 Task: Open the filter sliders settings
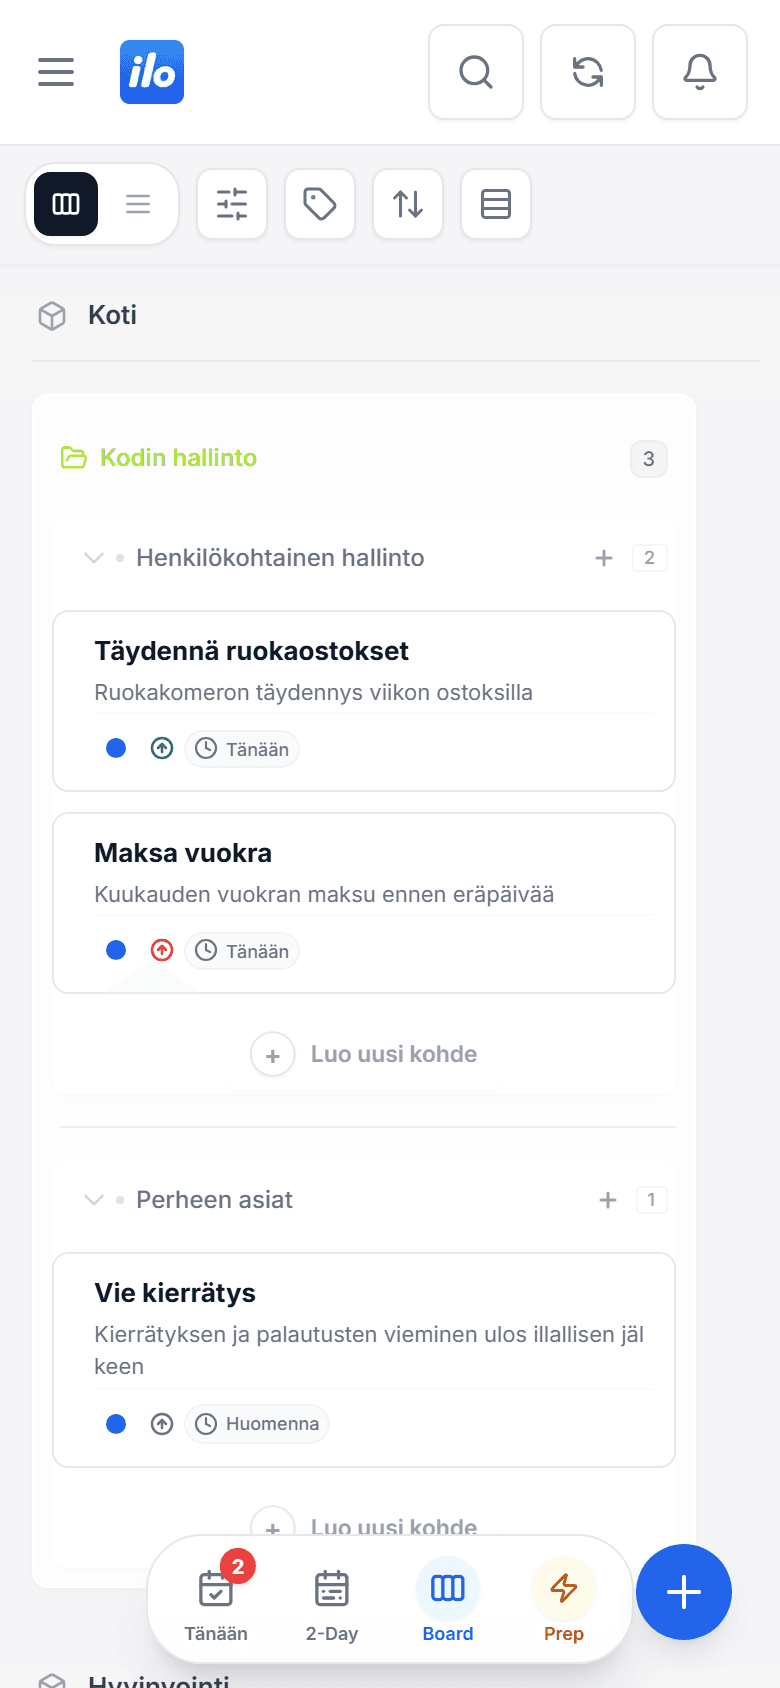tap(232, 204)
